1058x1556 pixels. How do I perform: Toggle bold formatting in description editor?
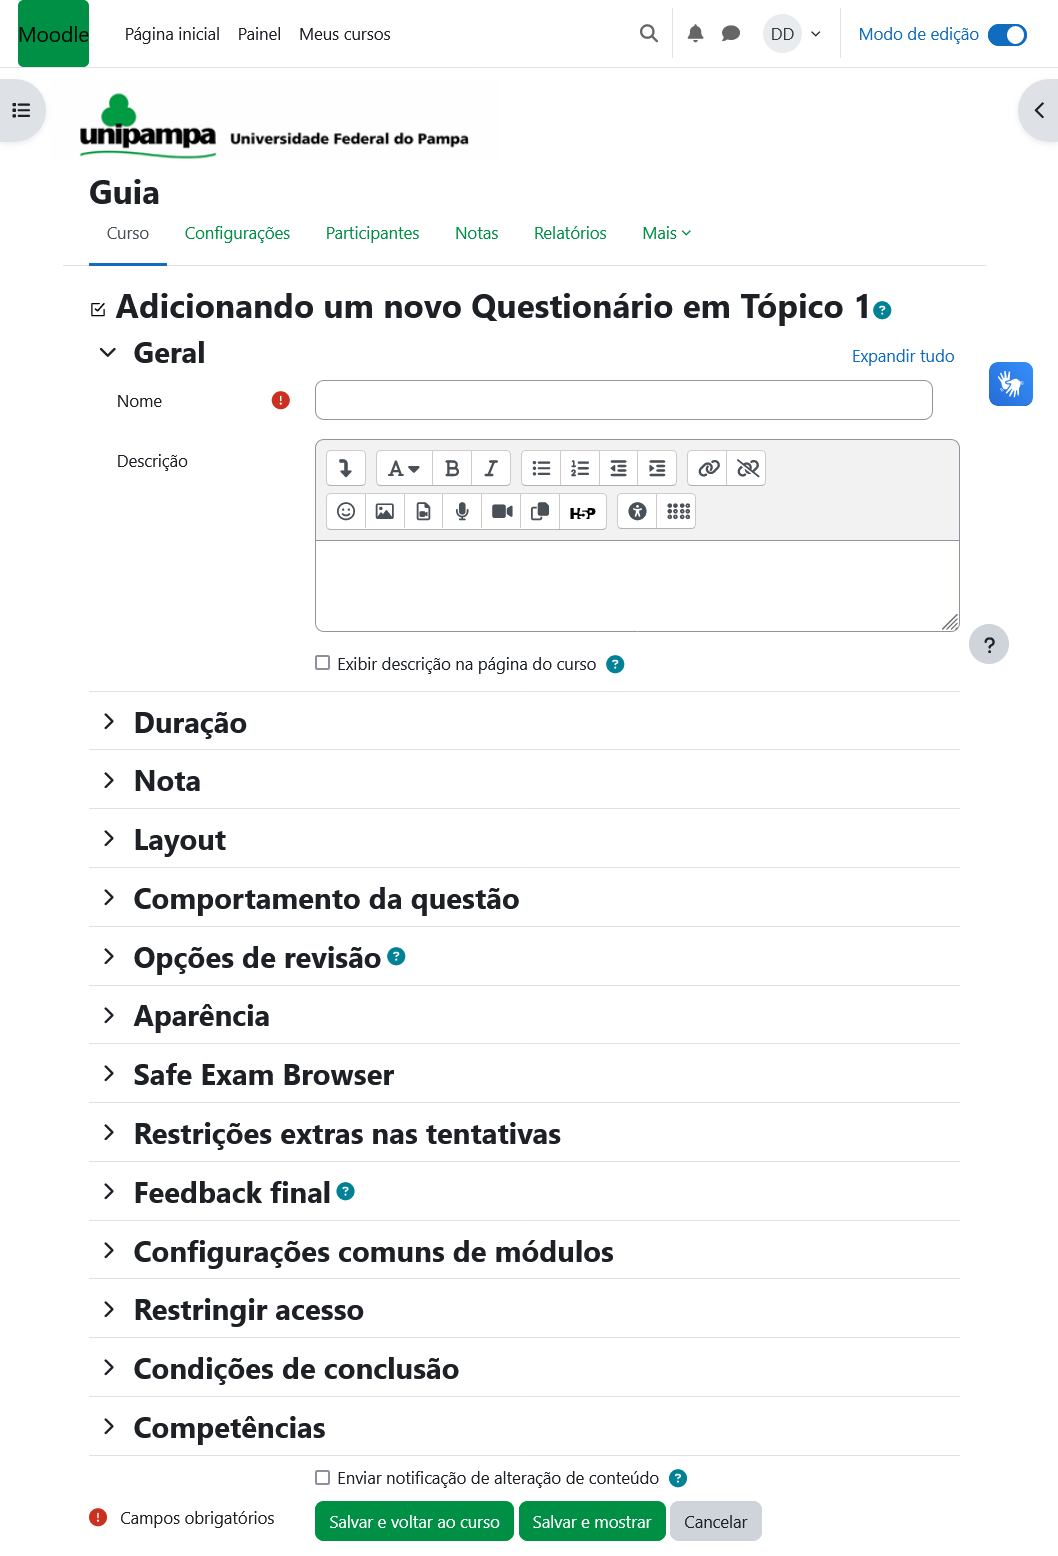pyautogui.click(x=452, y=468)
